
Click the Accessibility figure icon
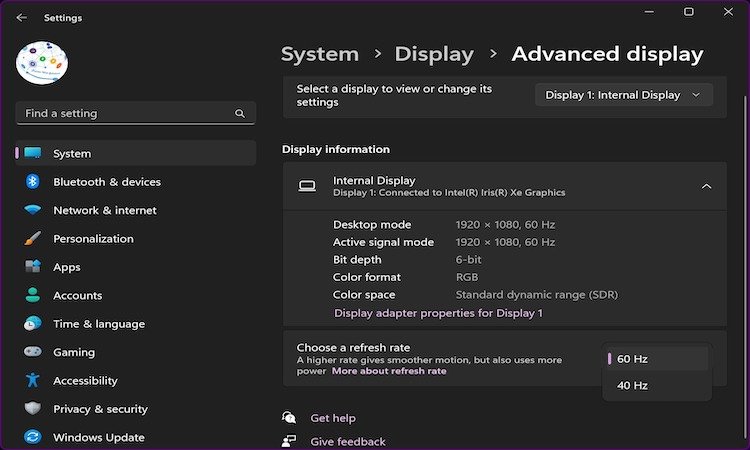(x=33, y=380)
